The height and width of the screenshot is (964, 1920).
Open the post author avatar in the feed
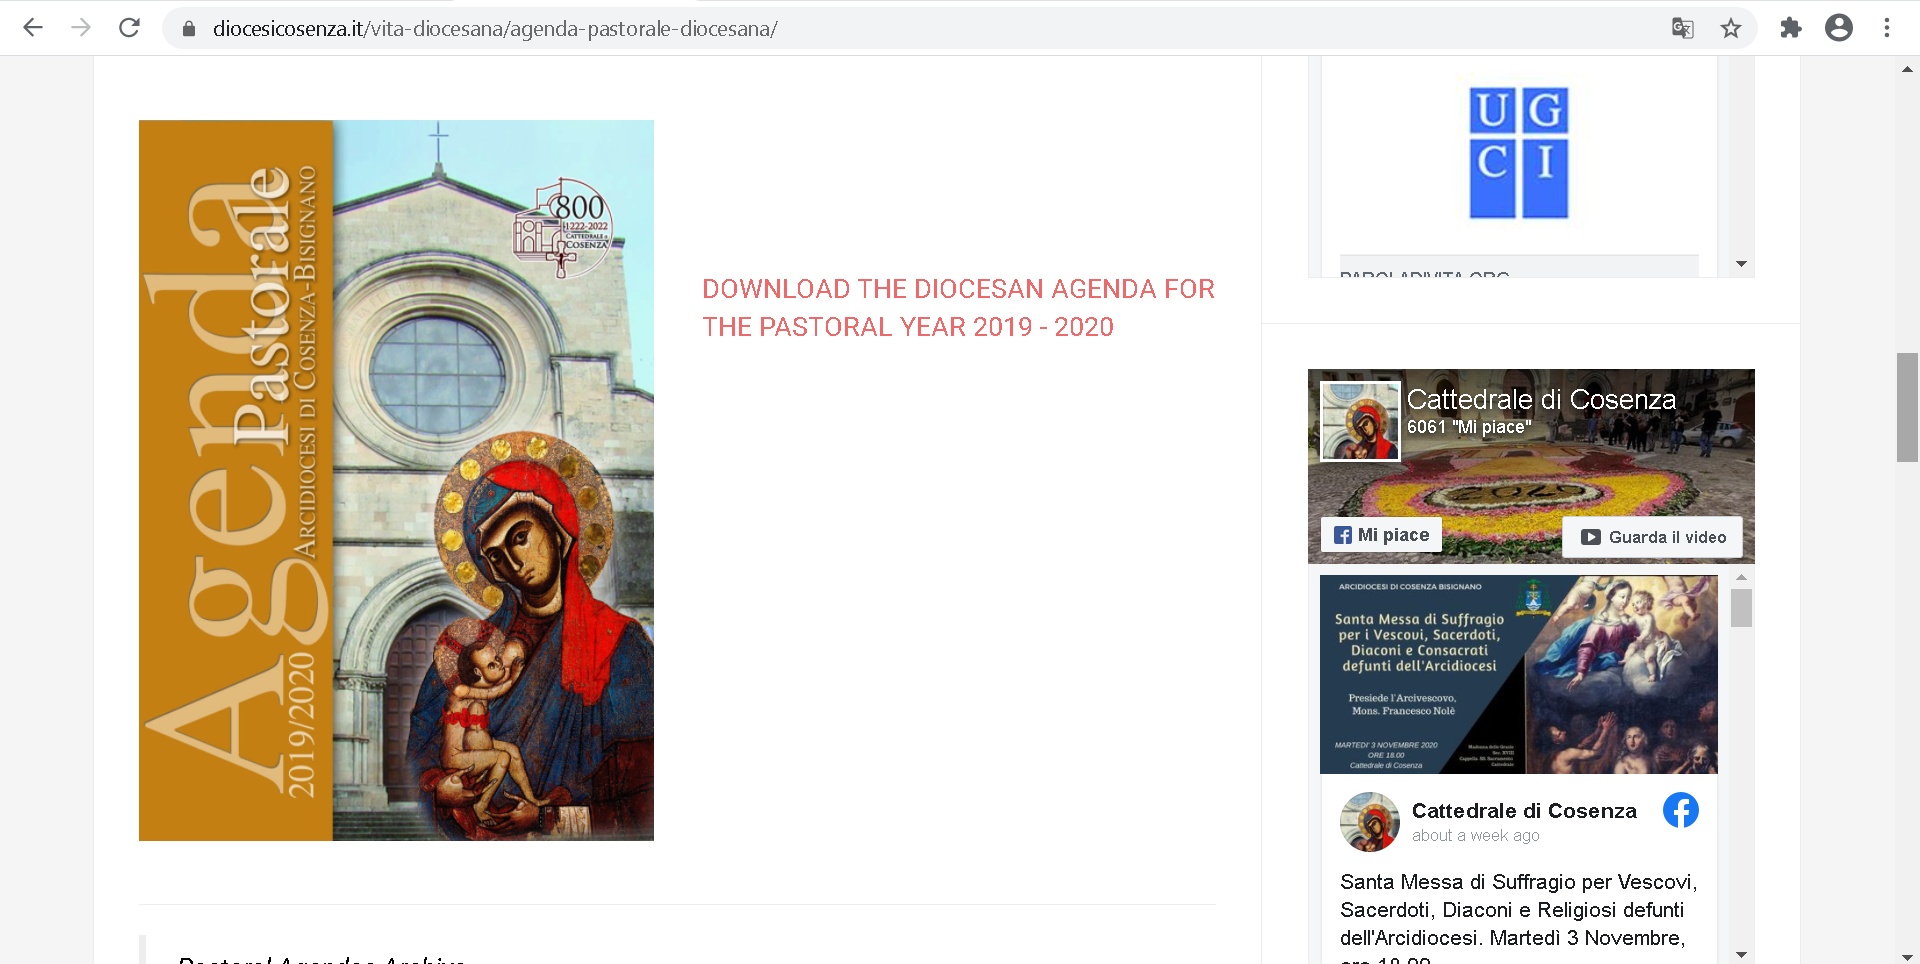(x=1370, y=822)
